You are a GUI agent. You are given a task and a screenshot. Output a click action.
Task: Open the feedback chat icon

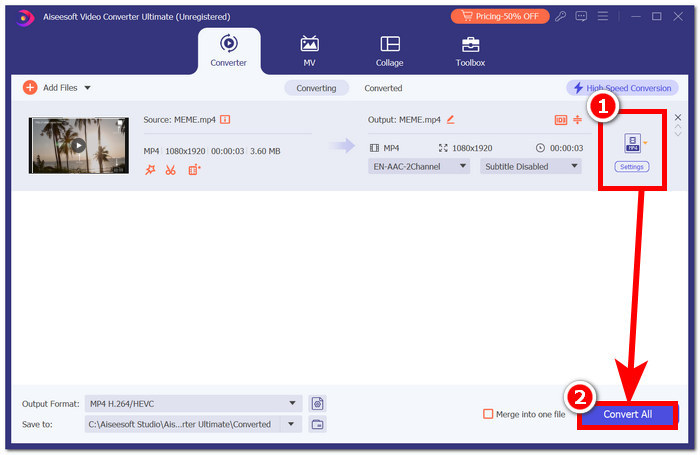(581, 17)
